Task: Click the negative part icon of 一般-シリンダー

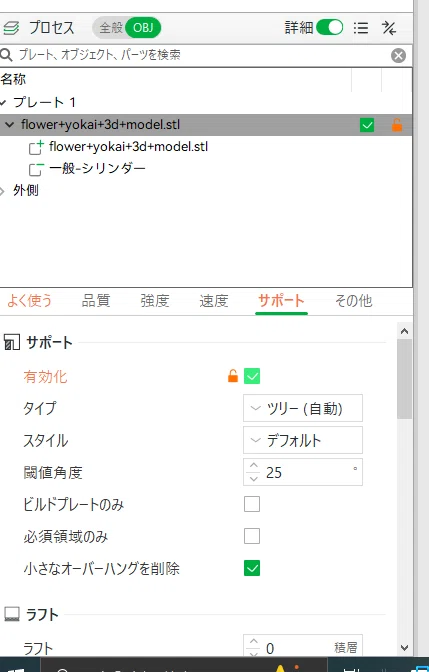Action: [x=36, y=169]
